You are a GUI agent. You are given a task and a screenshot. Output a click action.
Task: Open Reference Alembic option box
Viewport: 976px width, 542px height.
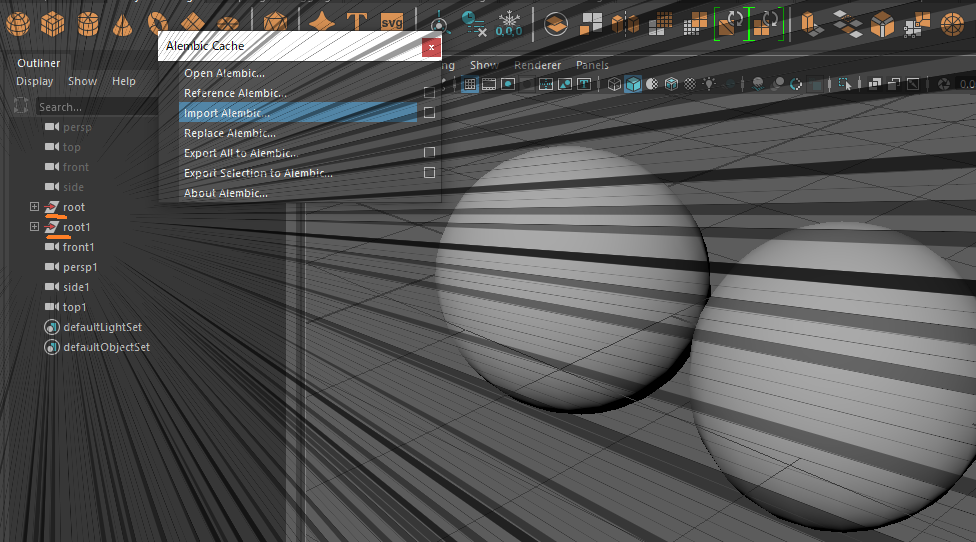pyautogui.click(x=429, y=93)
